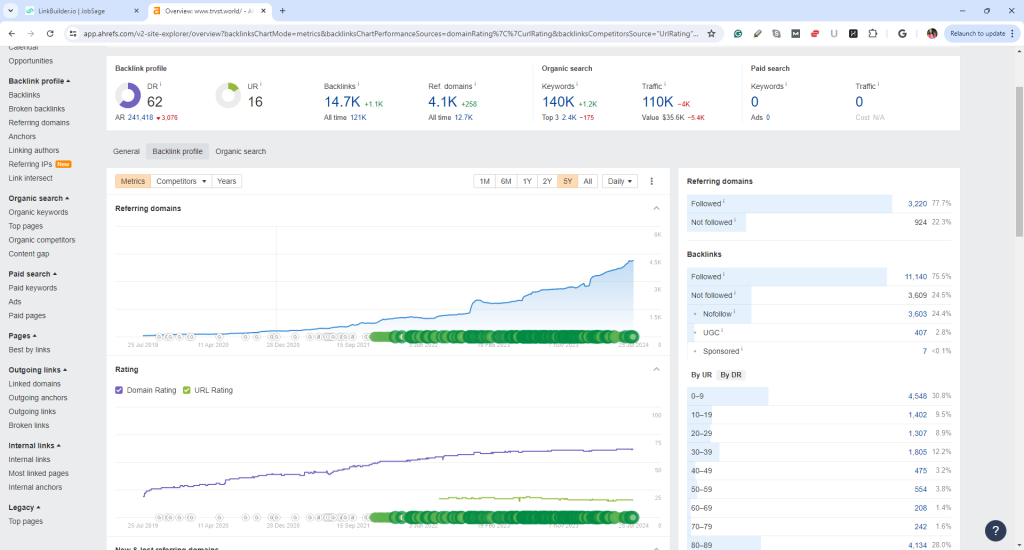Open Broken backlinks in the sidebar
The width and height of the screenshot is (1024, 550).
click(36, 108)
